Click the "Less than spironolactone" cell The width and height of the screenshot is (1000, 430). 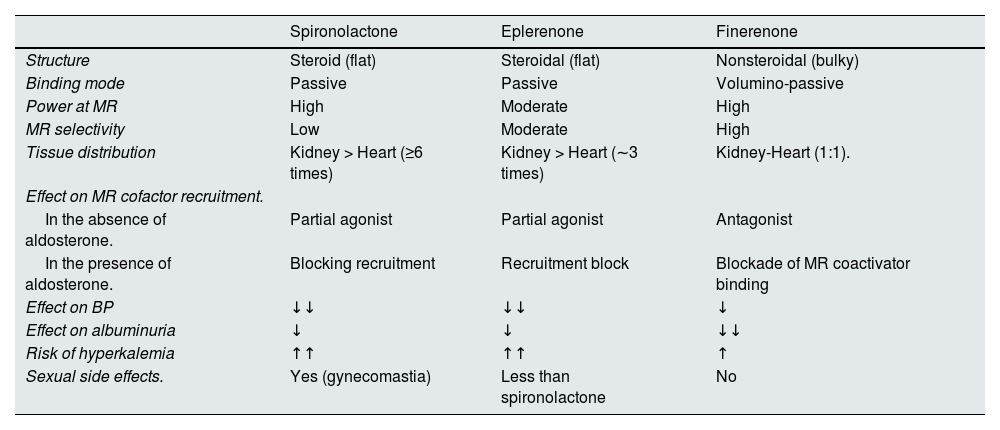click(x=553, y=386)
